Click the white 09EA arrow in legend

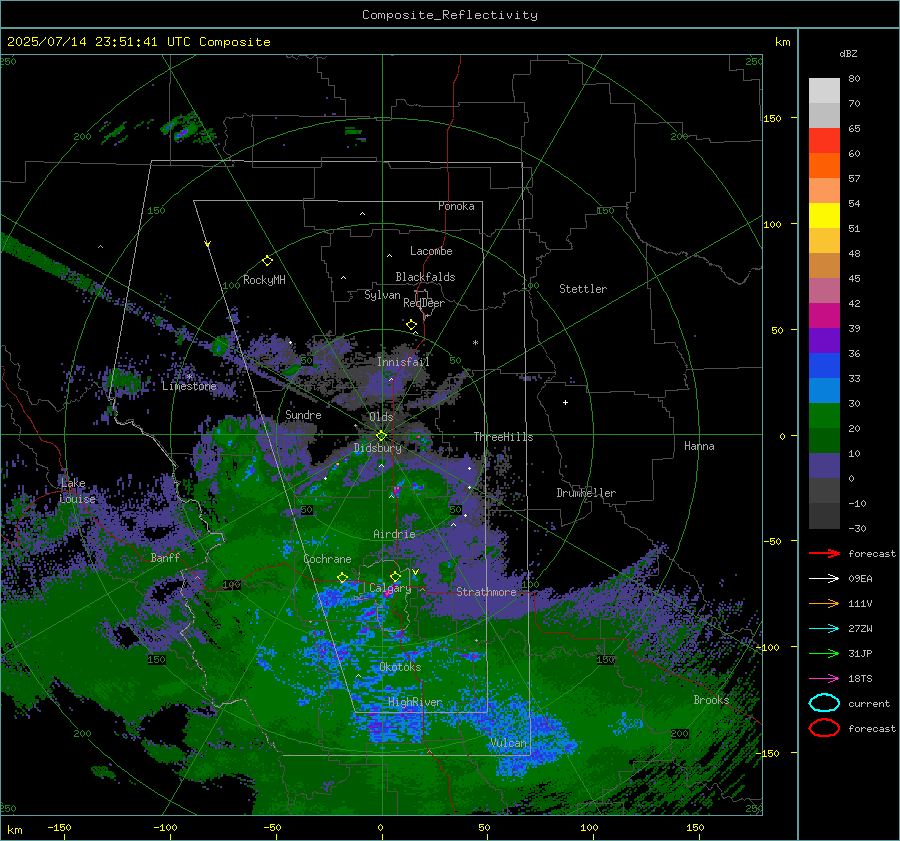tap(824, 579)
